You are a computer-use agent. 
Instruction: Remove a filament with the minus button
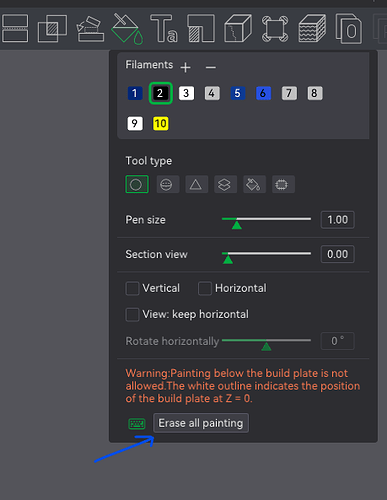211,67
